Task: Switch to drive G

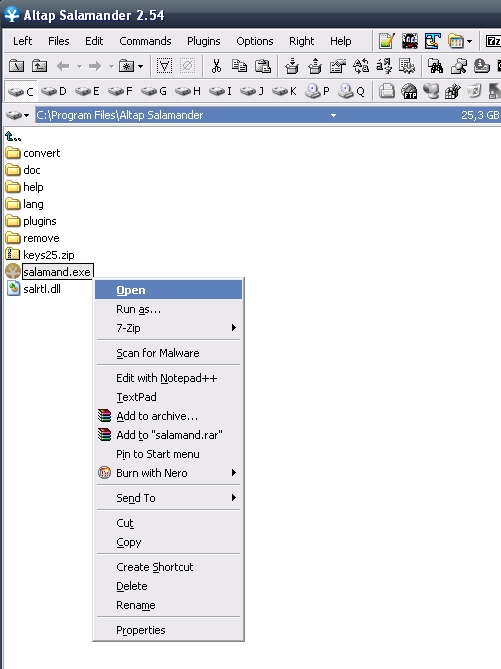Action: pos(154,91)
